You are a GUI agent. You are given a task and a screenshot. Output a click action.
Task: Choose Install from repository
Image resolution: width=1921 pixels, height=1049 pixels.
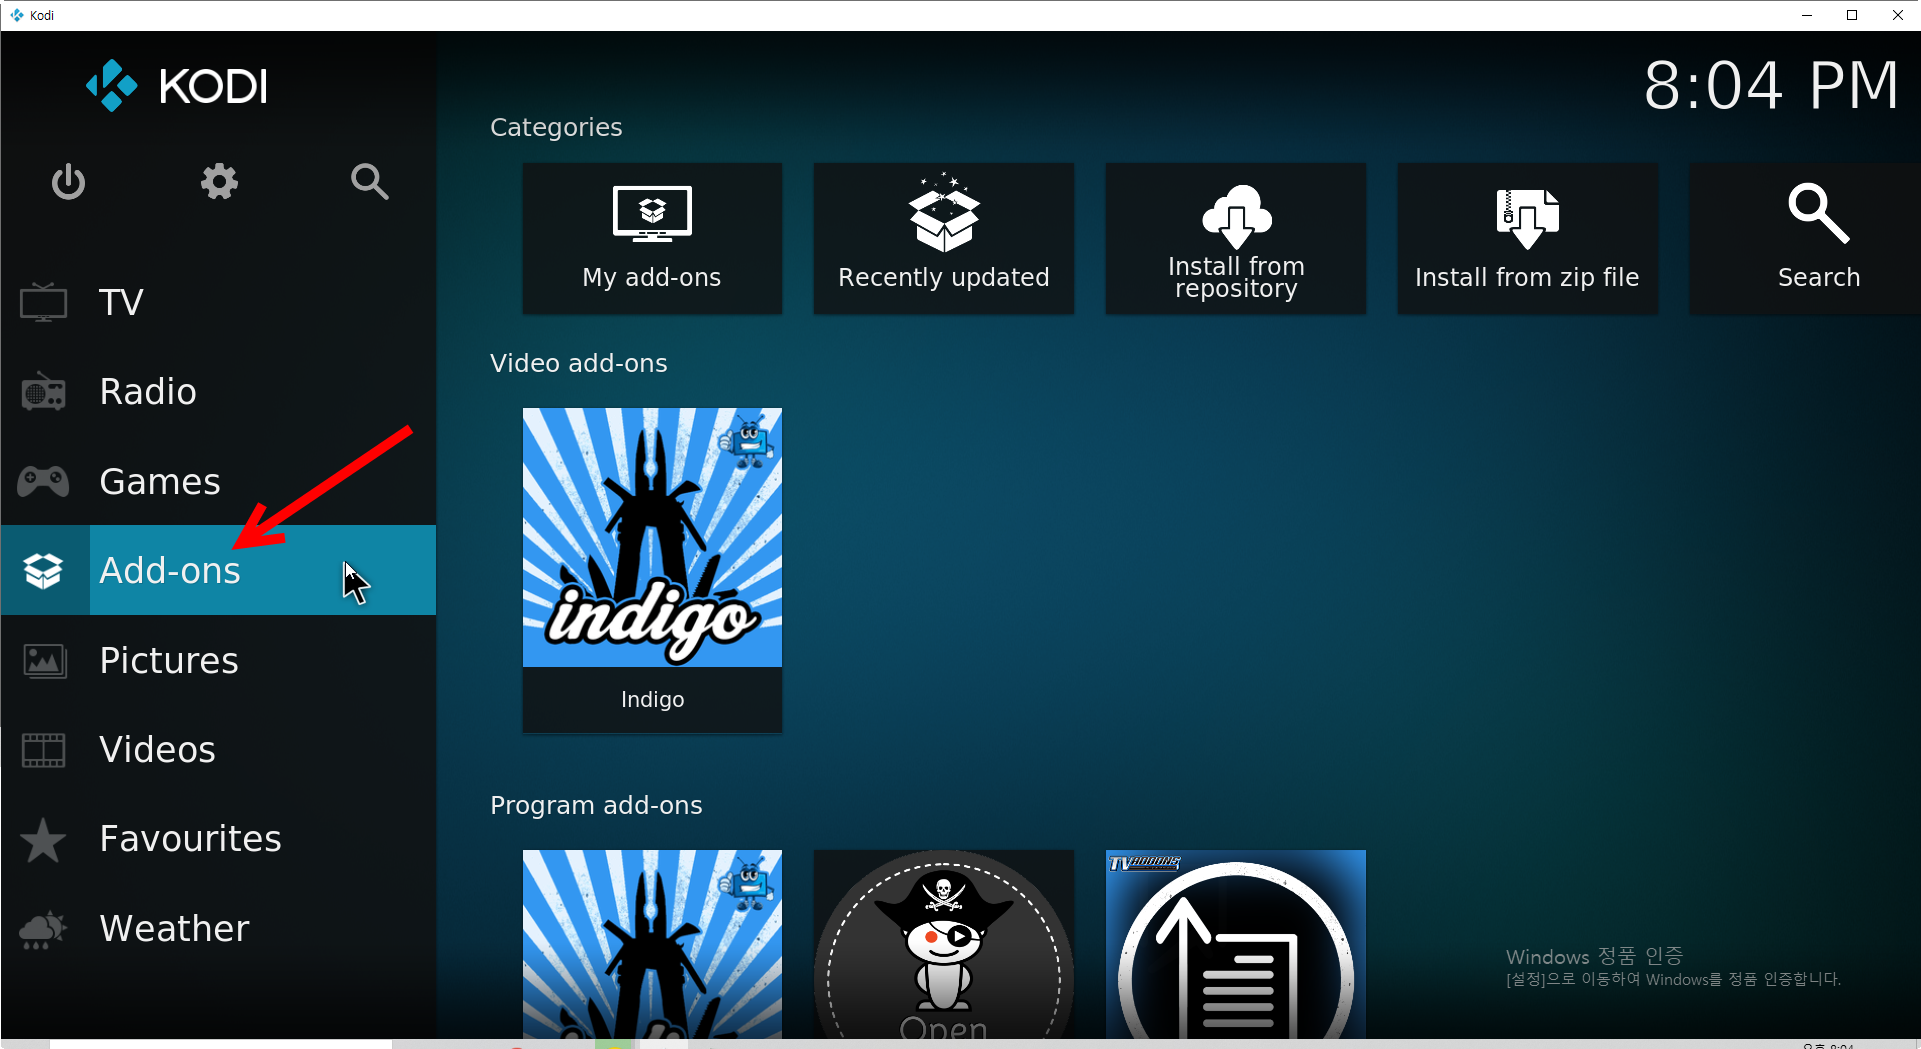tap(1236, 239)
